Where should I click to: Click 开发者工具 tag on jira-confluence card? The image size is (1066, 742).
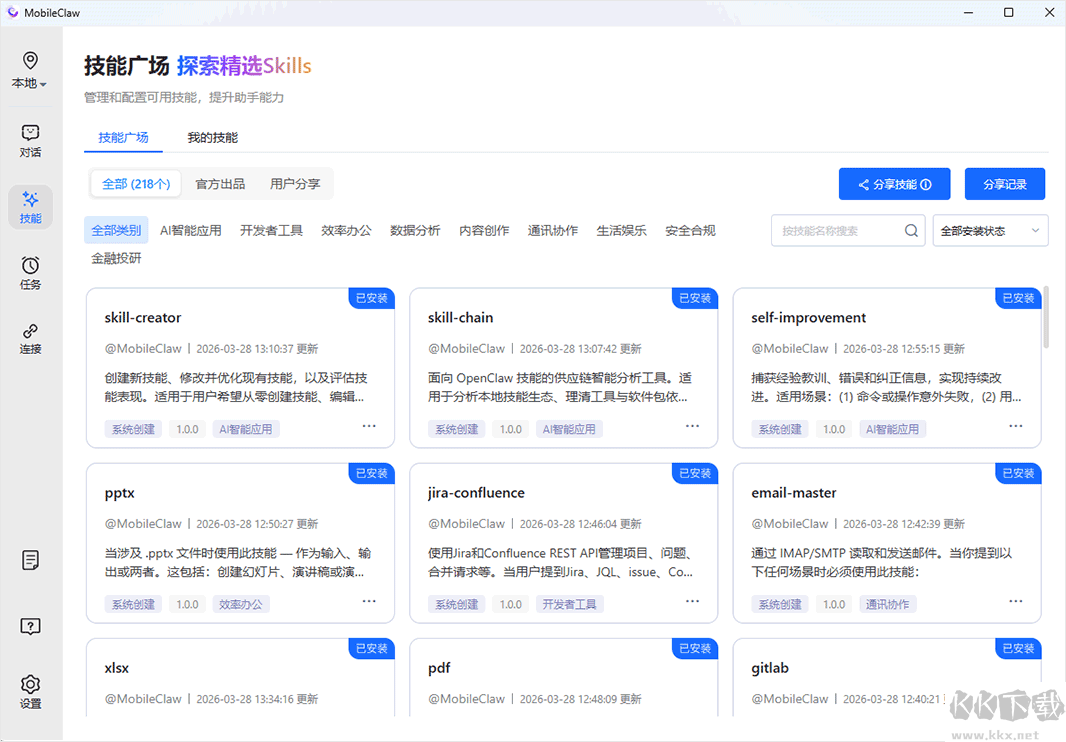tap(569, 604)
